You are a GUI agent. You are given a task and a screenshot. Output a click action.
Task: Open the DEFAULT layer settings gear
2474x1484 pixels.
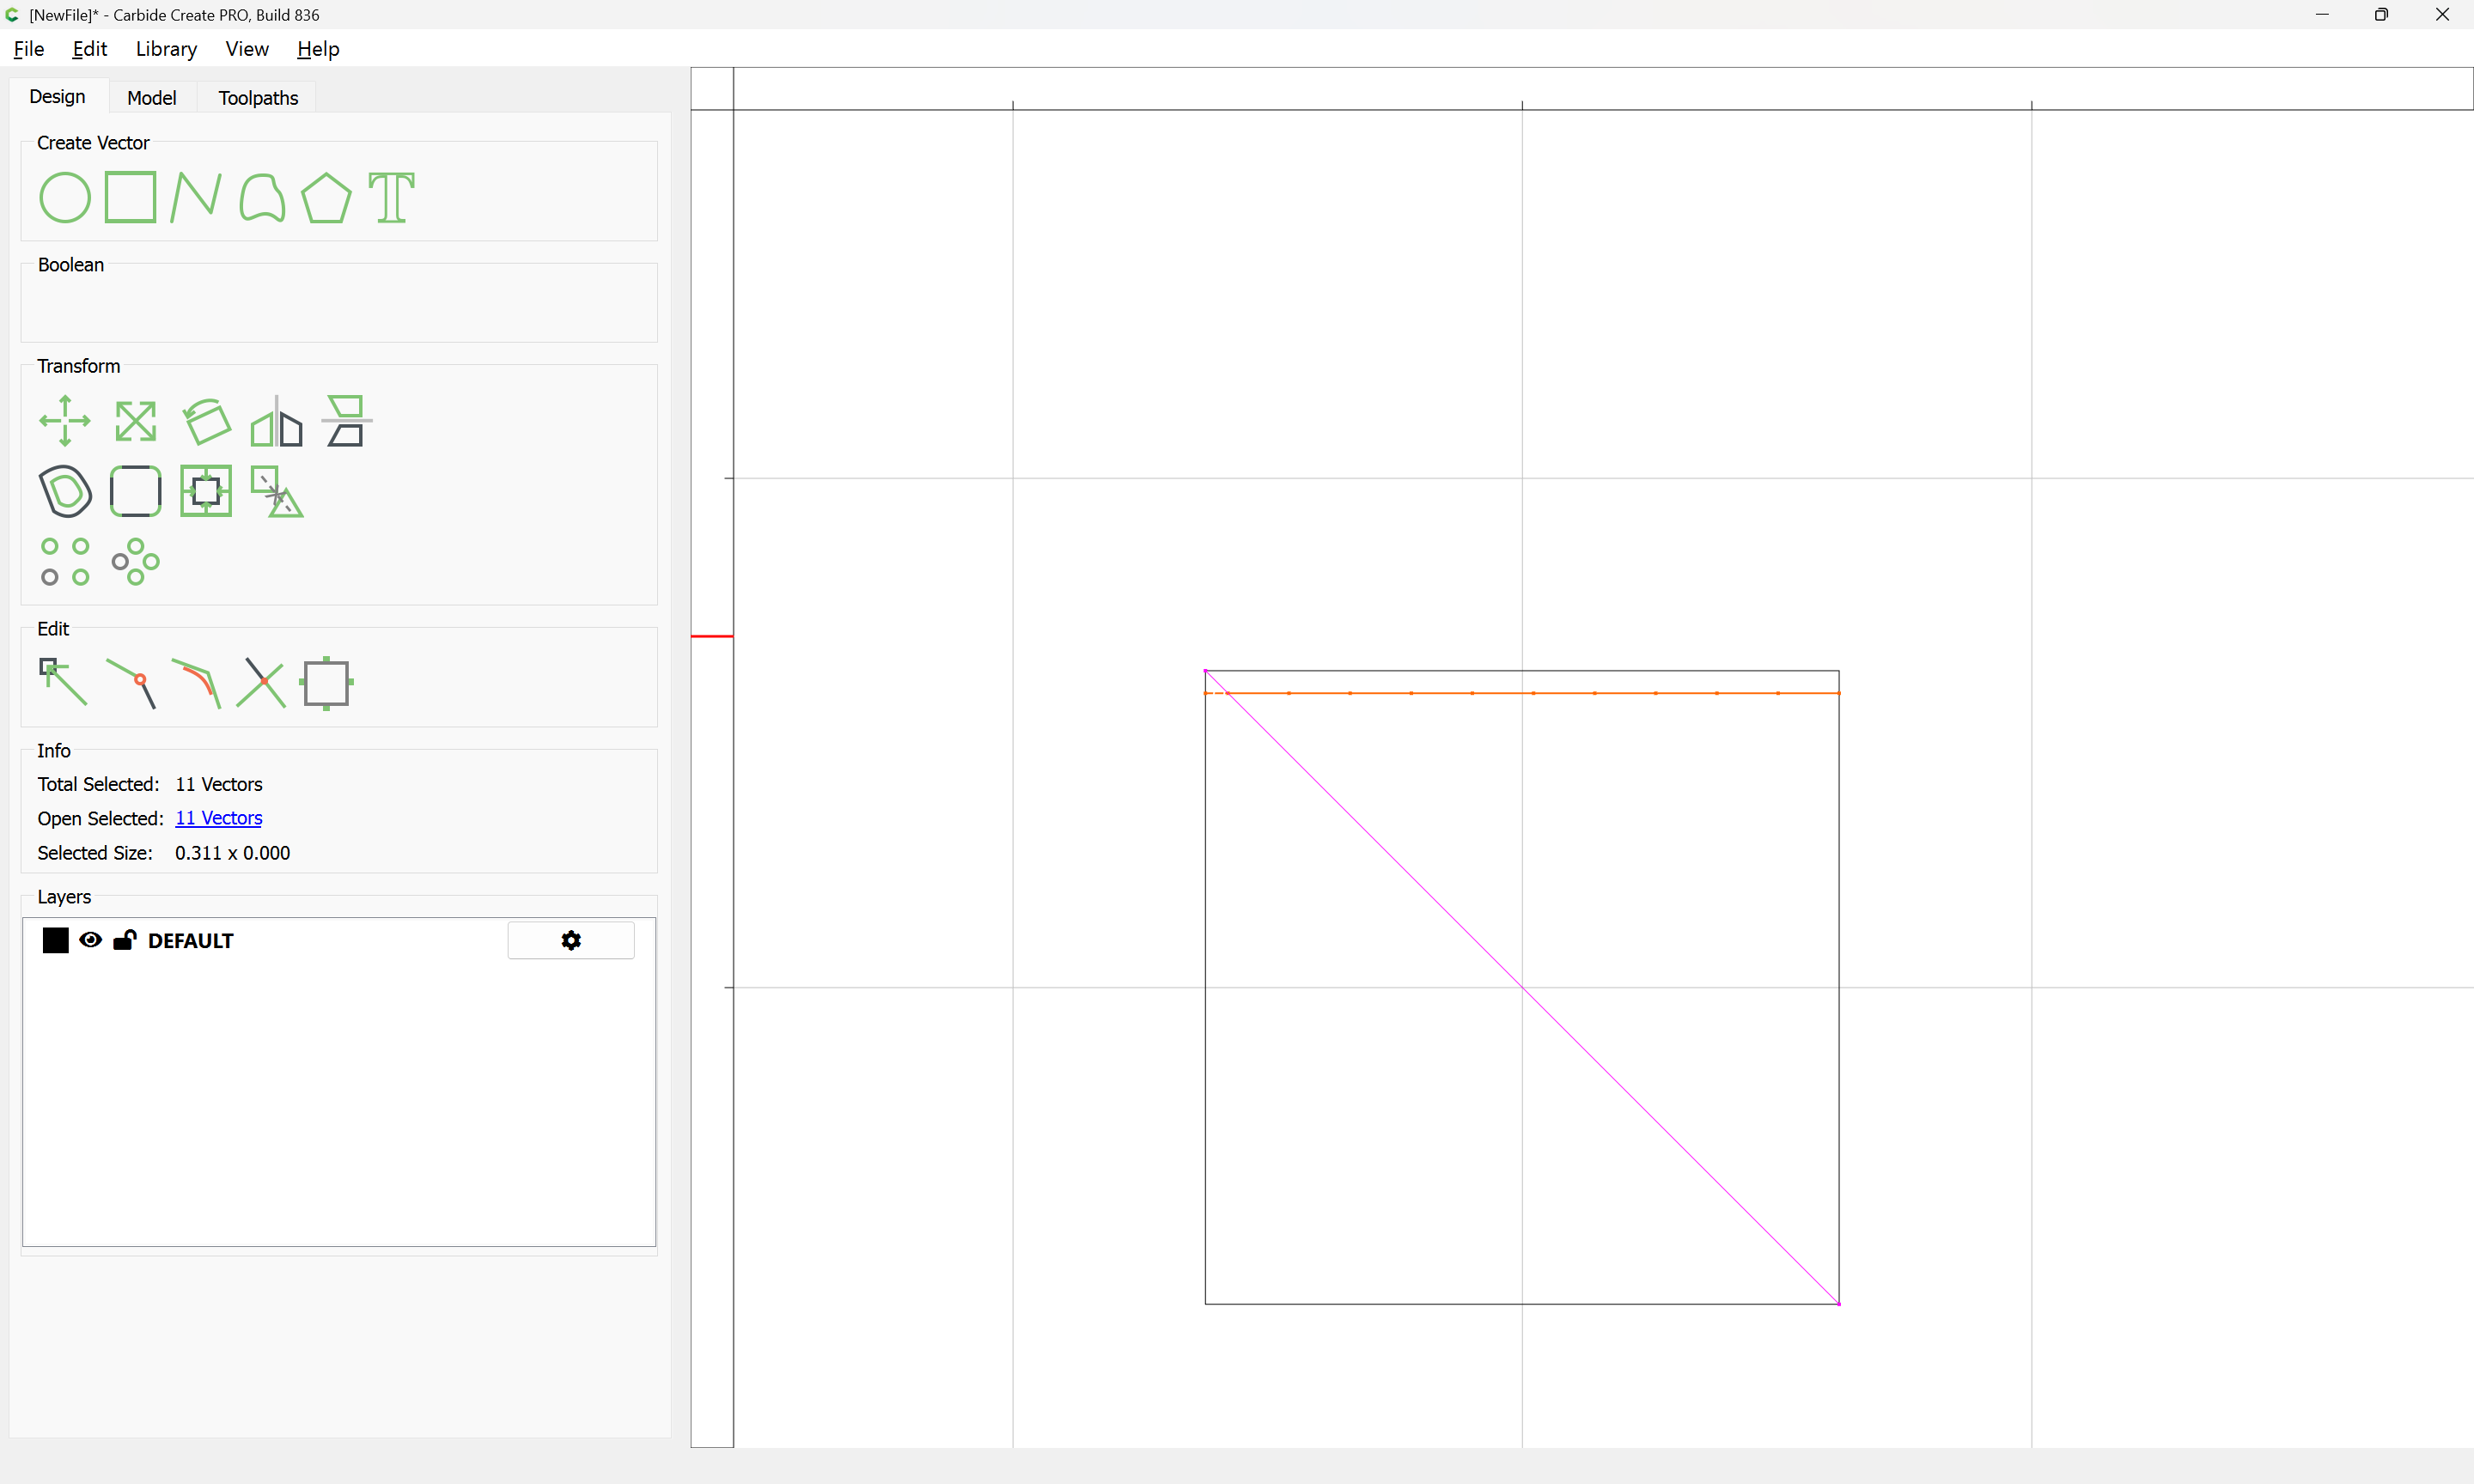(x=570, y=940)
